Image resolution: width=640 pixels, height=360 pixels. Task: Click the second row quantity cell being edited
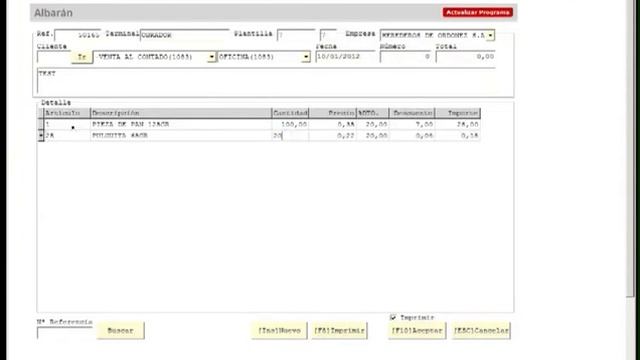point(290,135)
